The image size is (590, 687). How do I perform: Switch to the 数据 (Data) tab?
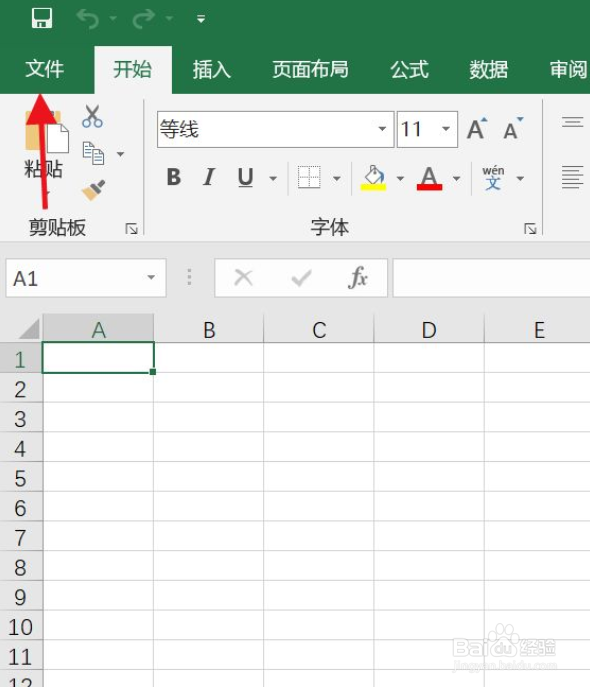488,69
